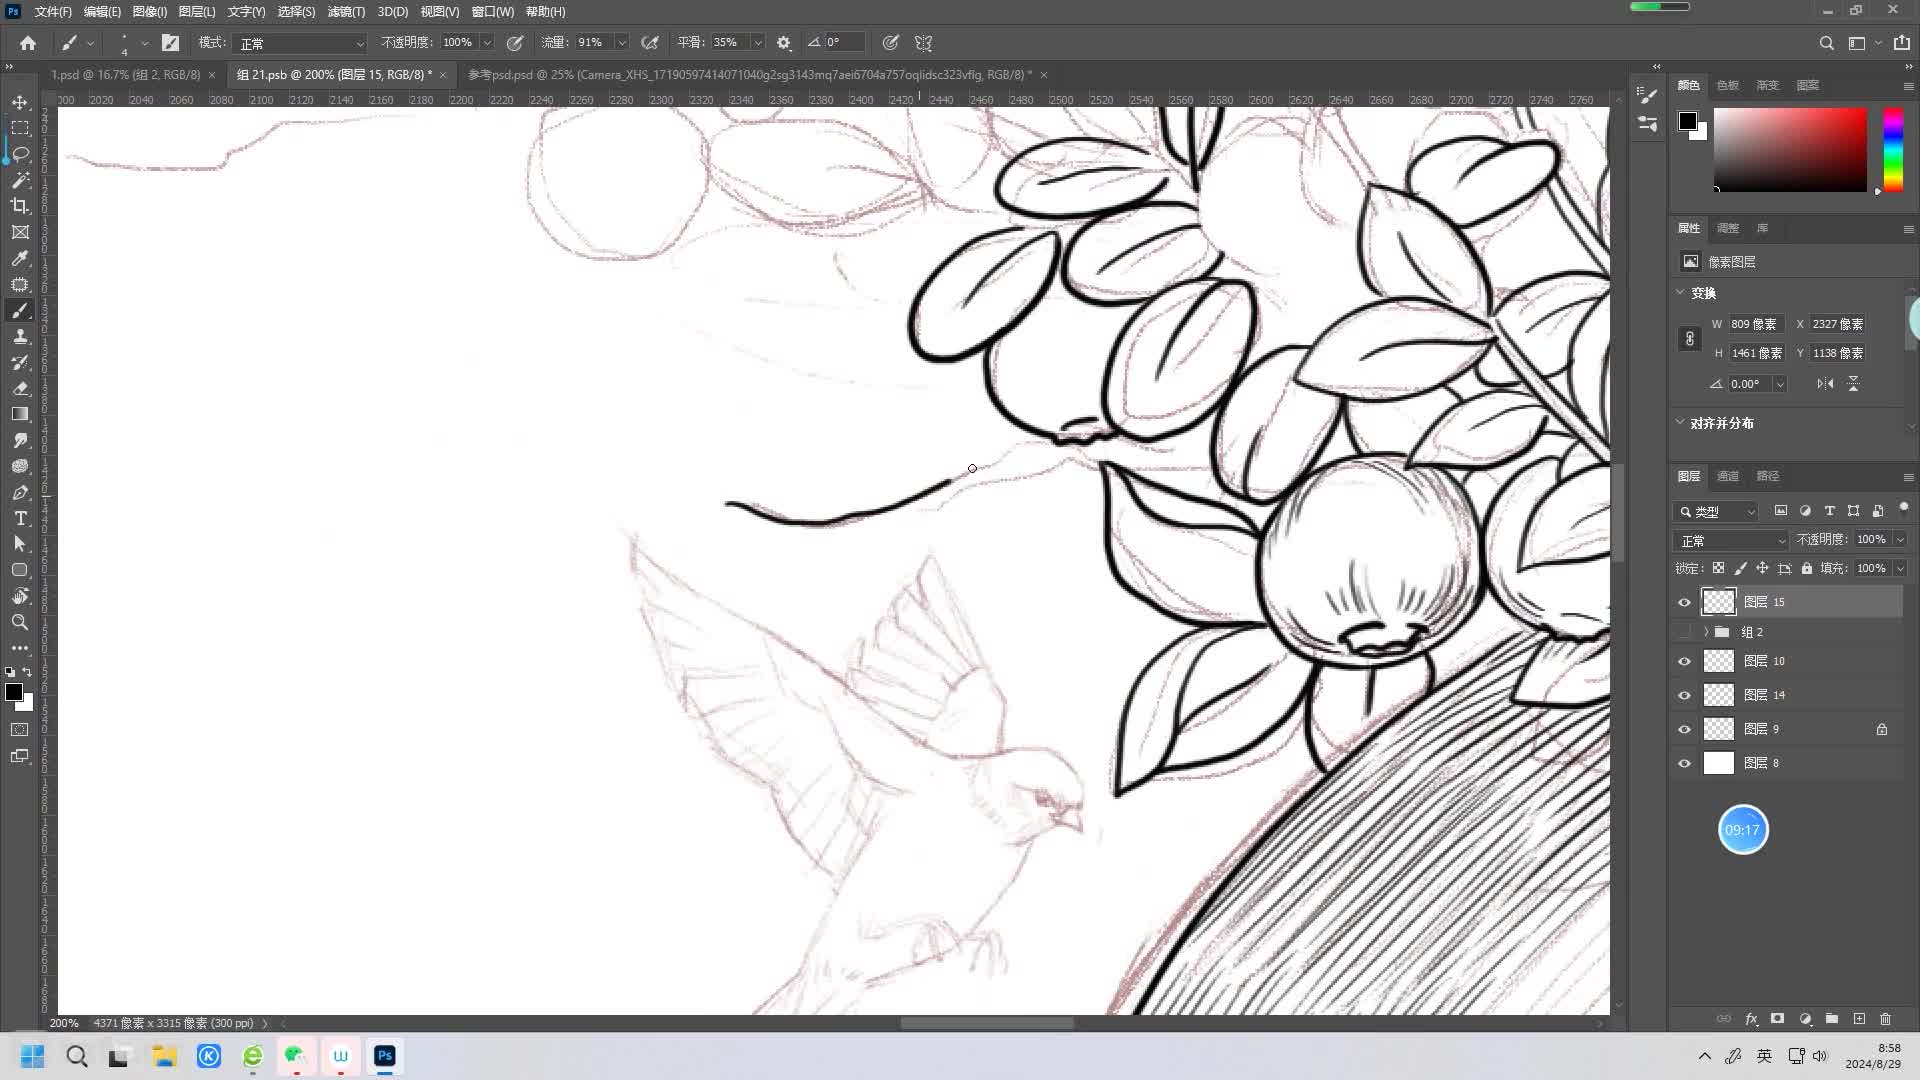The image size is (1920, 1080).
Task: Open brush 不透明度 dropdown arrow
Action: coord(487,43)
